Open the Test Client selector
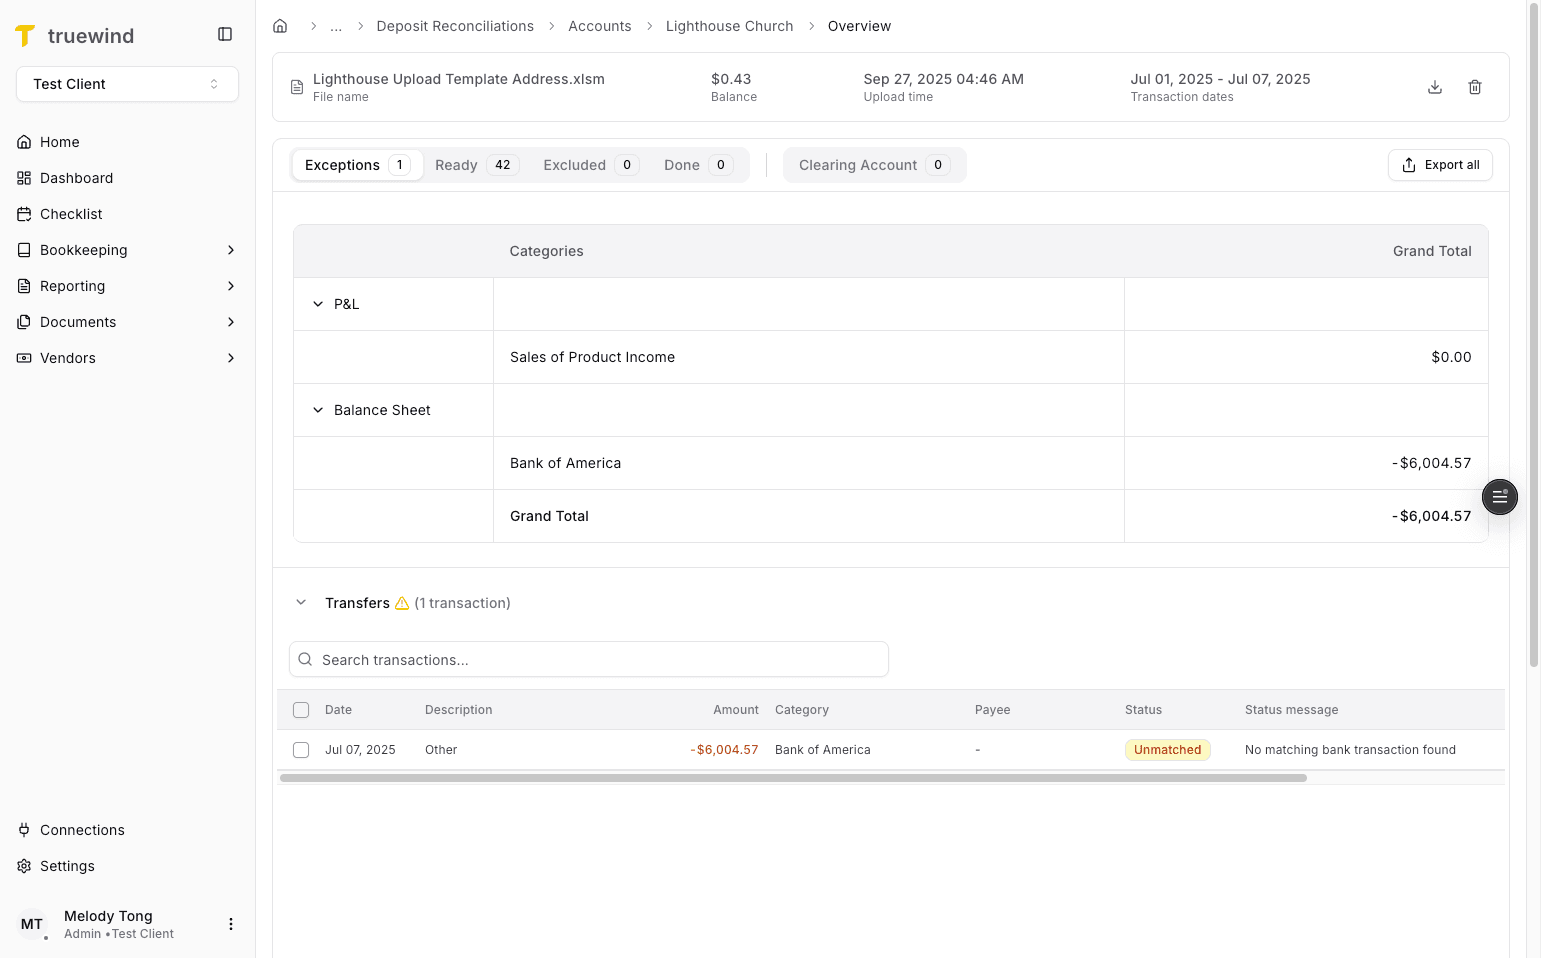1541x958 pixels. tap(127, 84)
